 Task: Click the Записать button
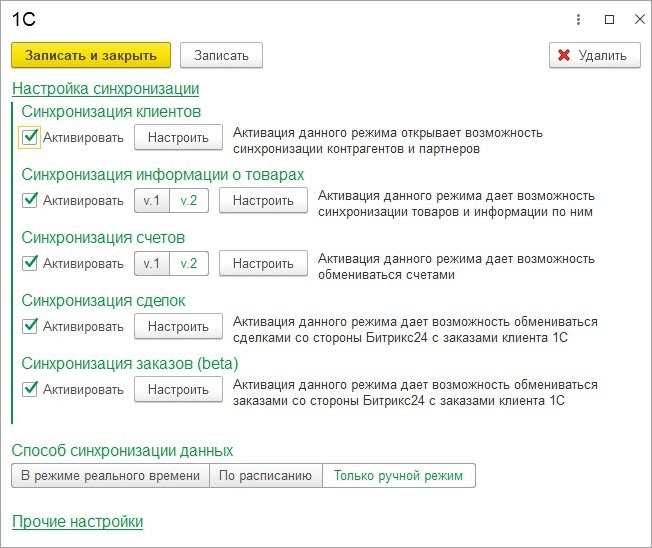pyautogui.click(x=221, y=55)
